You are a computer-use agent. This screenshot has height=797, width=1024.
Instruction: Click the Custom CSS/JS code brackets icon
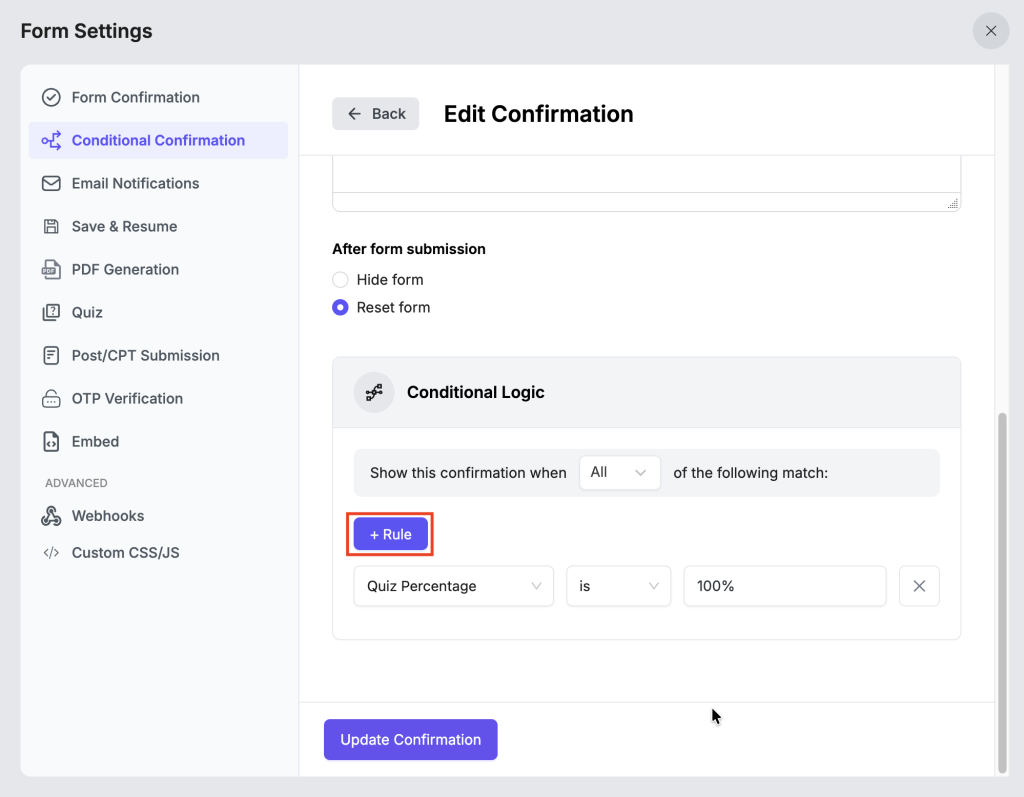(x=51, y=553)
